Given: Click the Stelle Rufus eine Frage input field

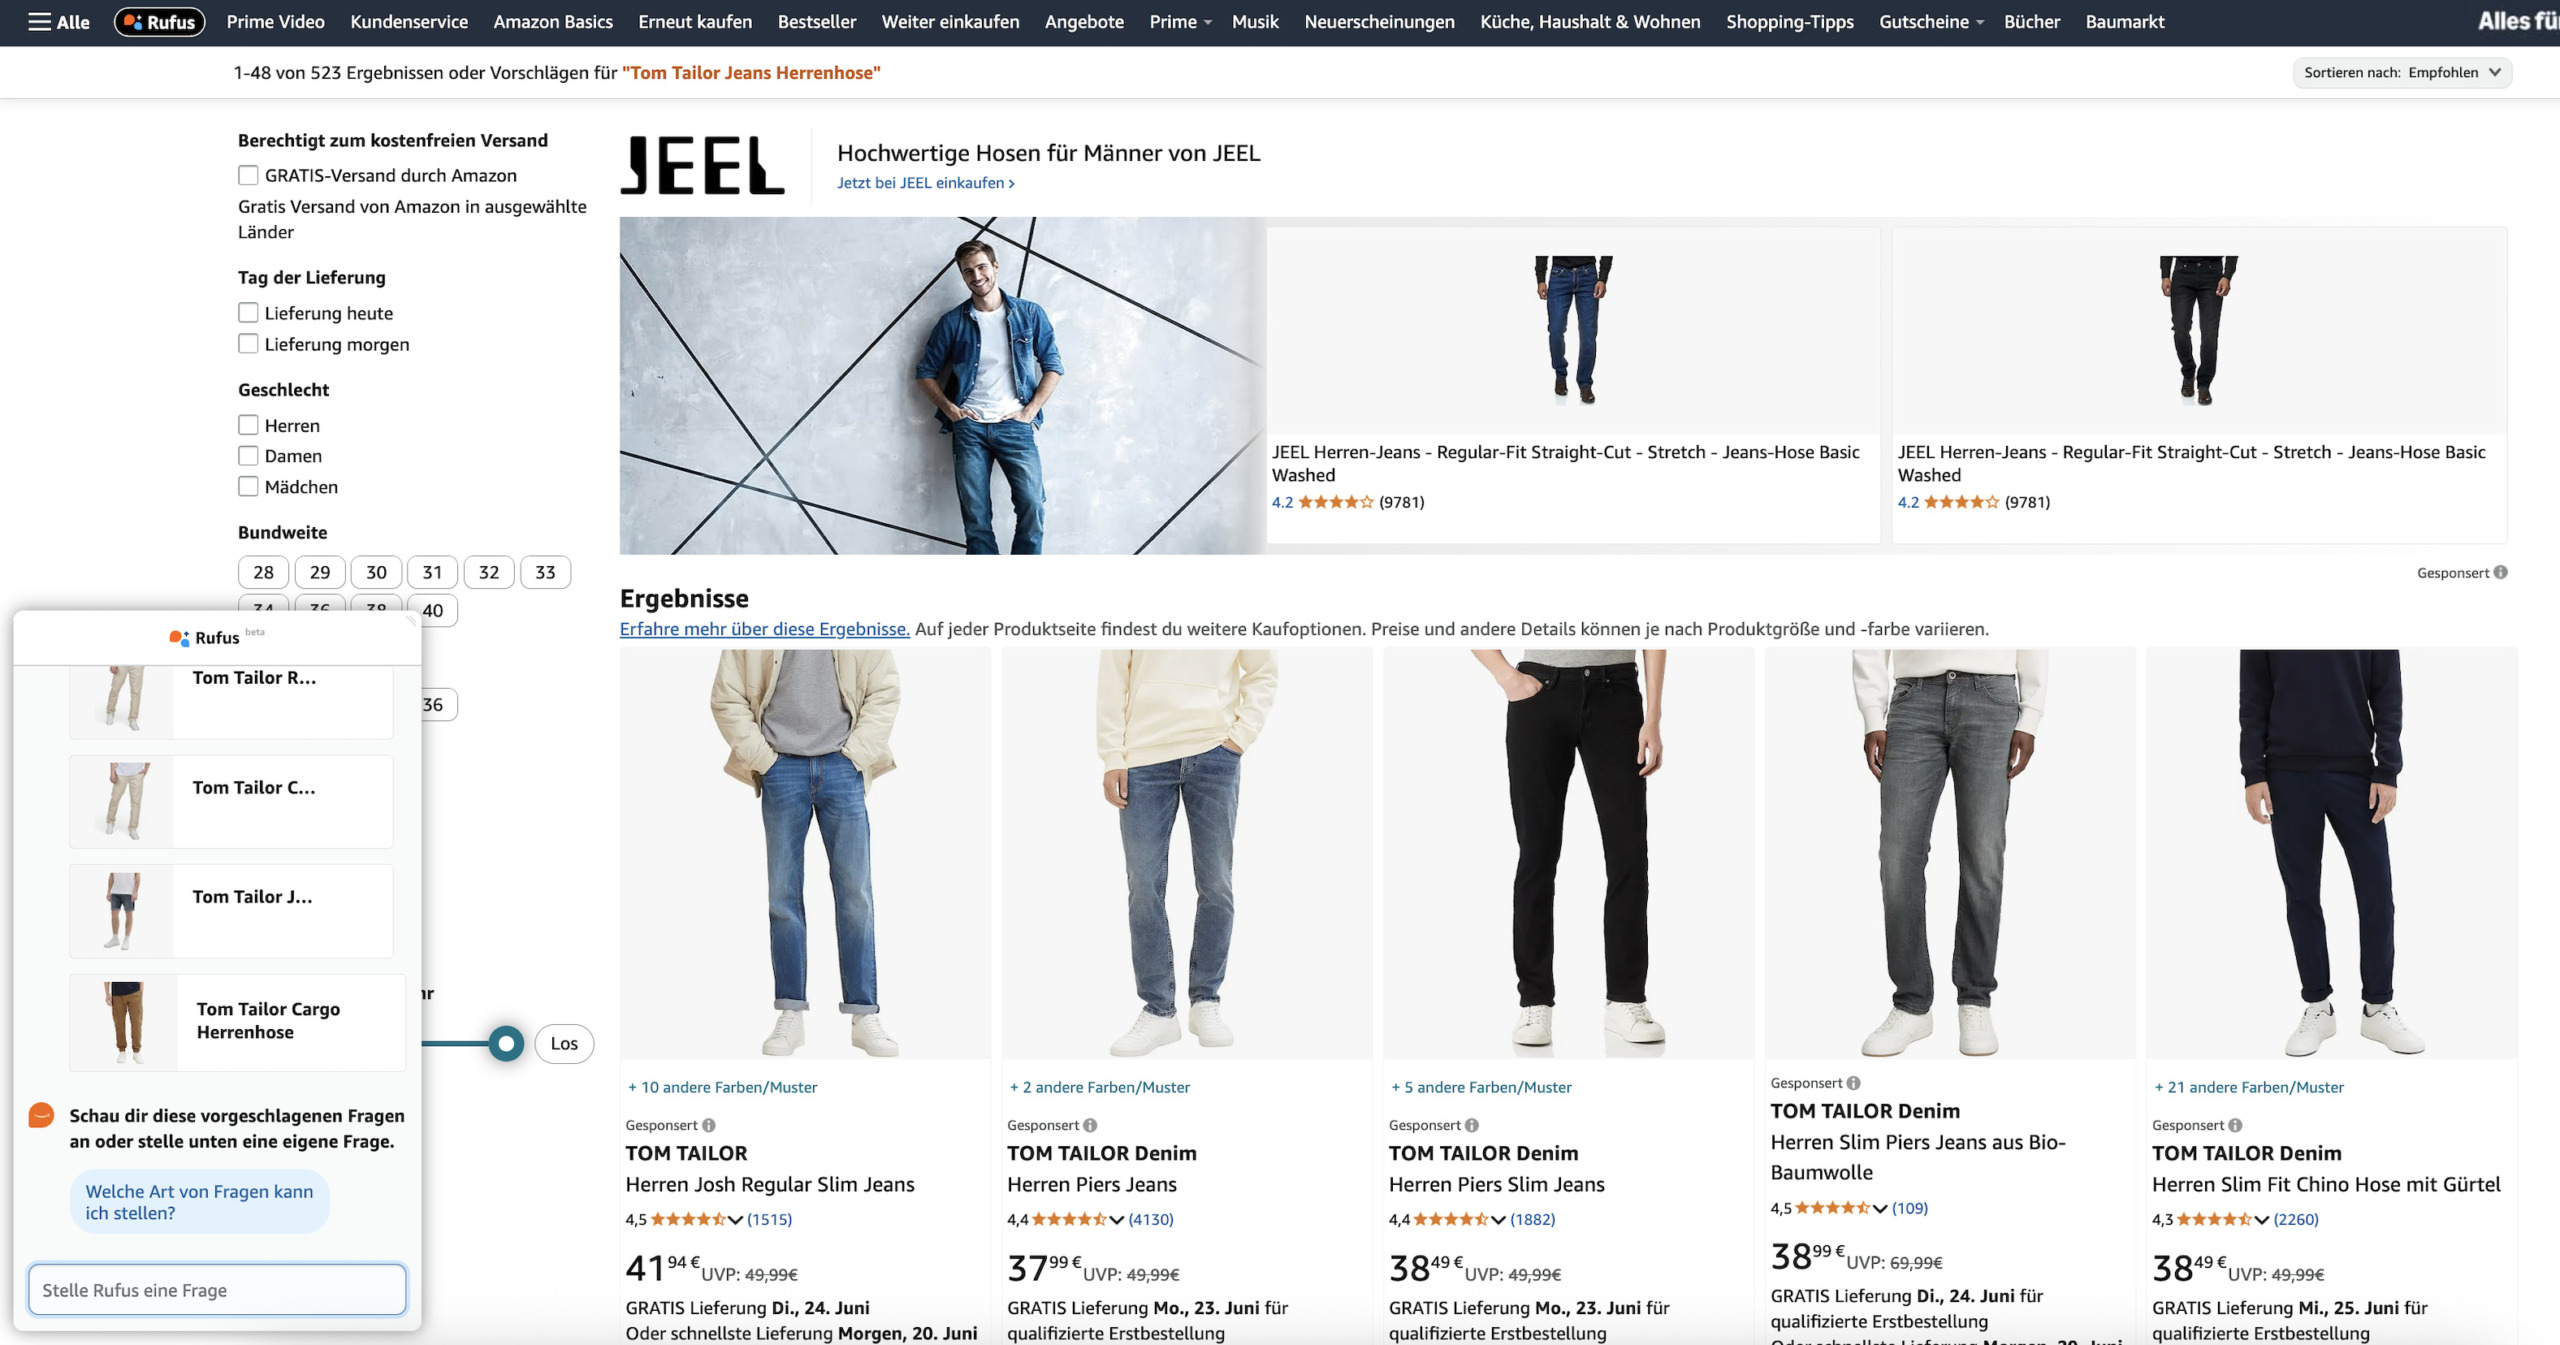Looking at the screenshot, I should (x=217, y=1290).
